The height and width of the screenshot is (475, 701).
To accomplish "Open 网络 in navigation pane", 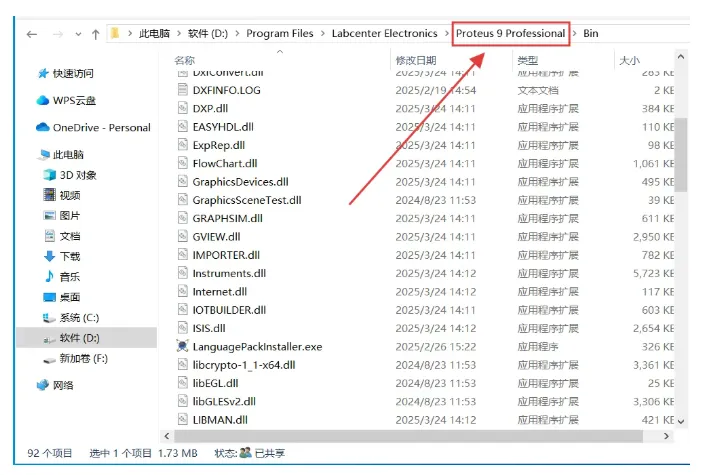I will (63, 386).
